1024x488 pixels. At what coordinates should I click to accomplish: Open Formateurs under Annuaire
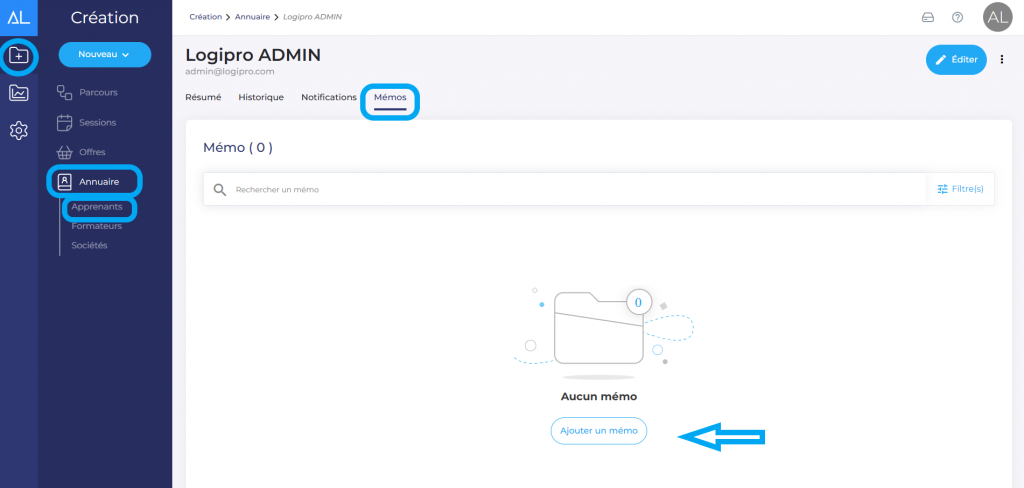[x=97, y=226]
